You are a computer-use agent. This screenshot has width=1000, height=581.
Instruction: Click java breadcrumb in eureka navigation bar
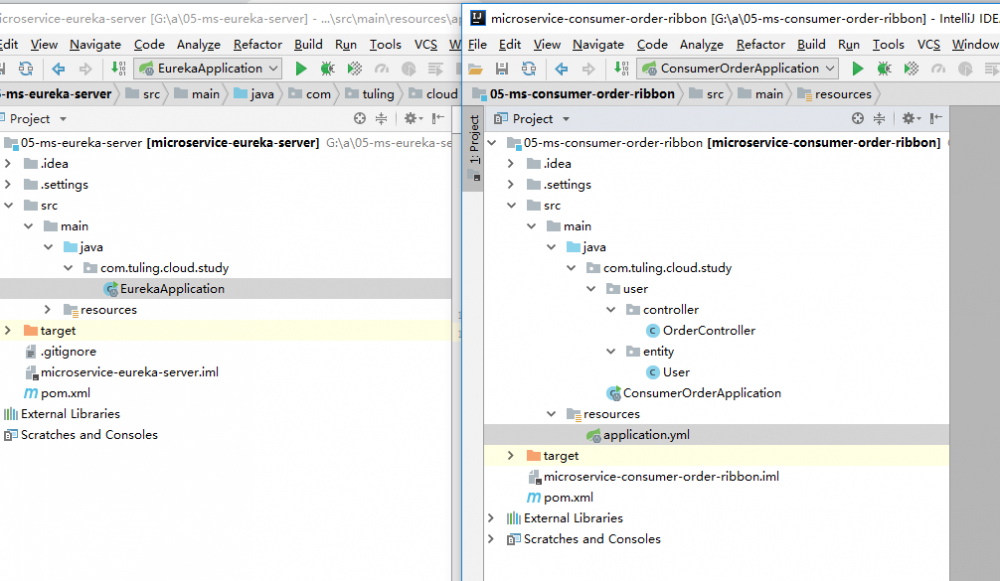coord(254,94)
